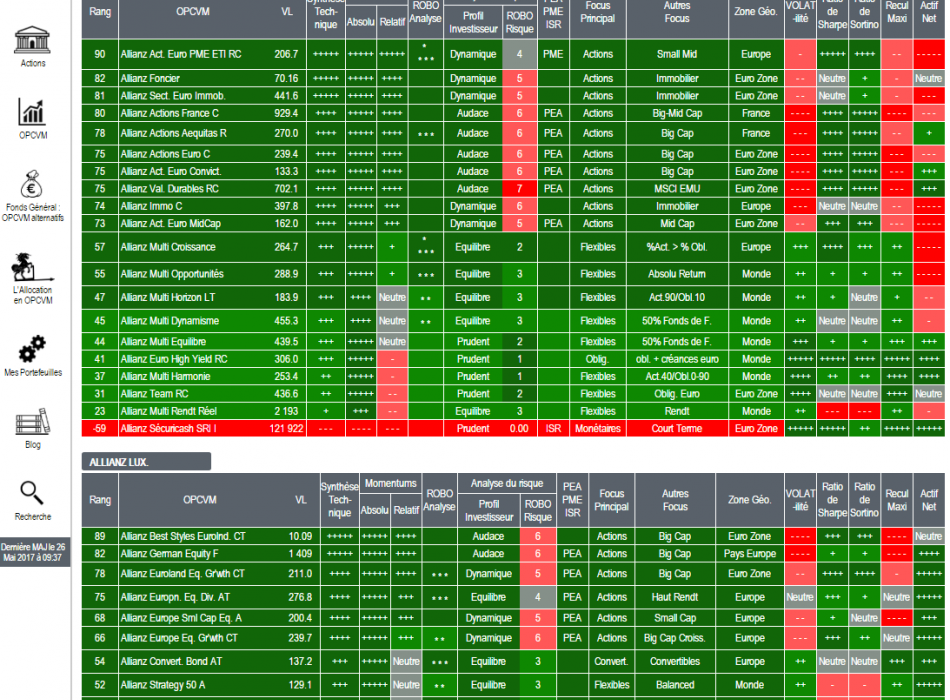Open Allianz Act. Euro Convict. fund
950x700 pixels.
pyautogui.click(x=171, y=172)
